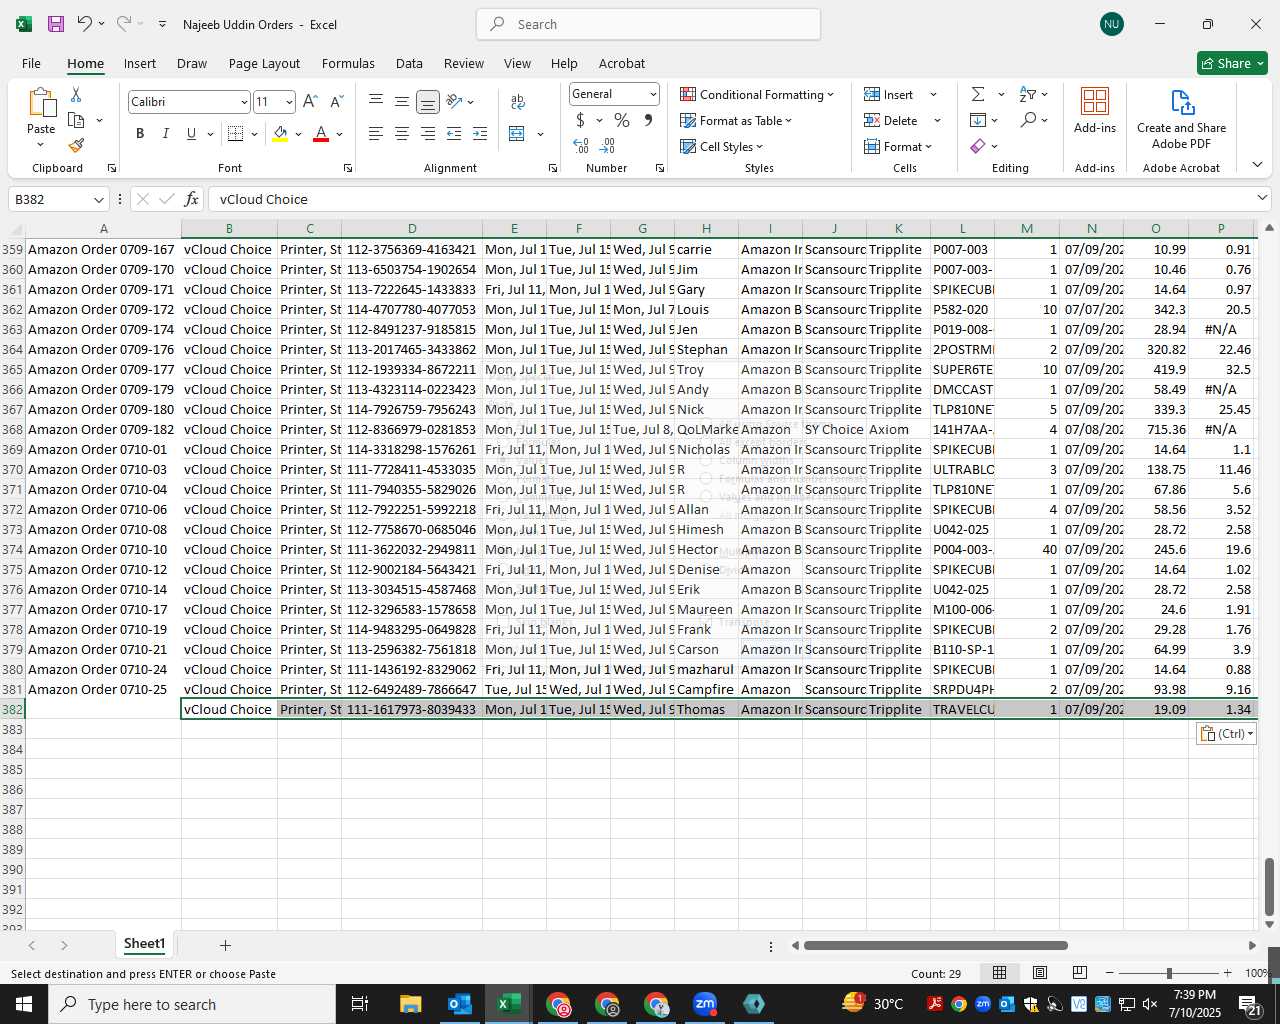Apply the Borders icon

click(x=236, y=134)
